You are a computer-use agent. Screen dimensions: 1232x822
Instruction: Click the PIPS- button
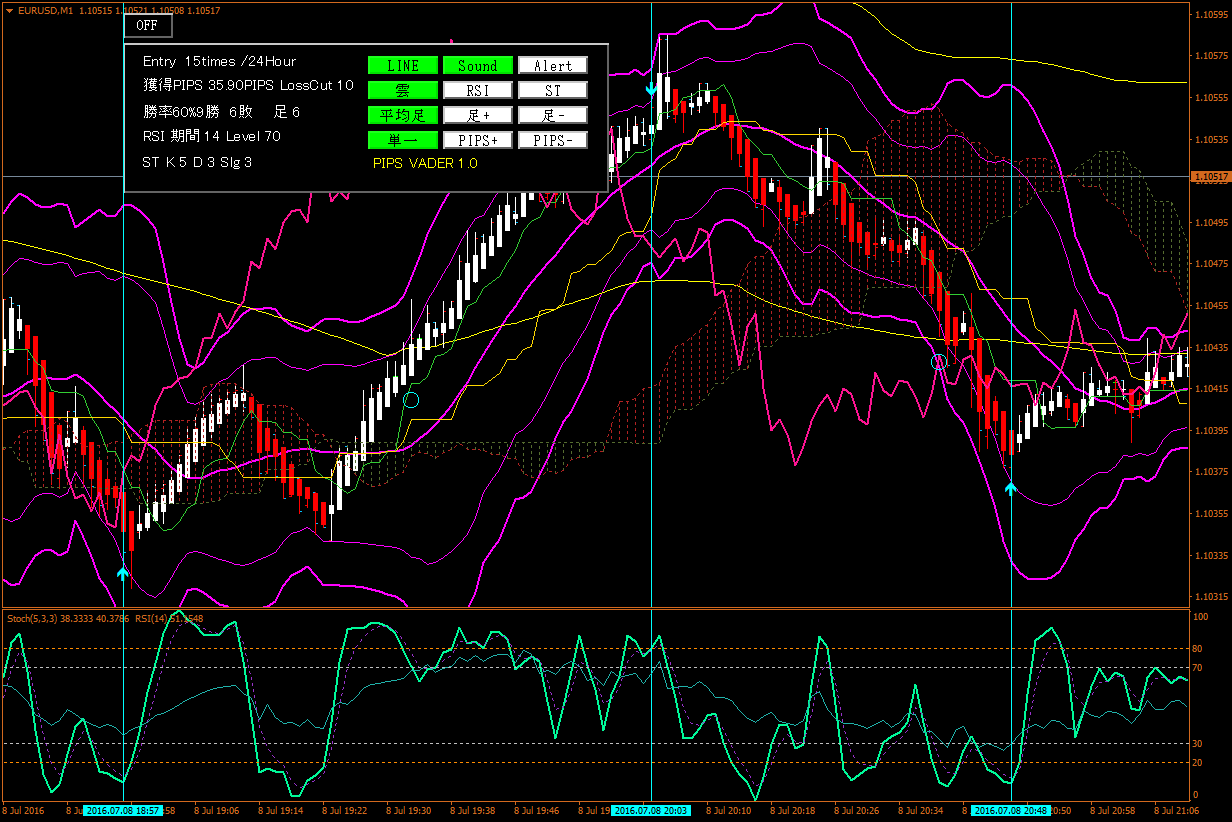coord(553,140)
